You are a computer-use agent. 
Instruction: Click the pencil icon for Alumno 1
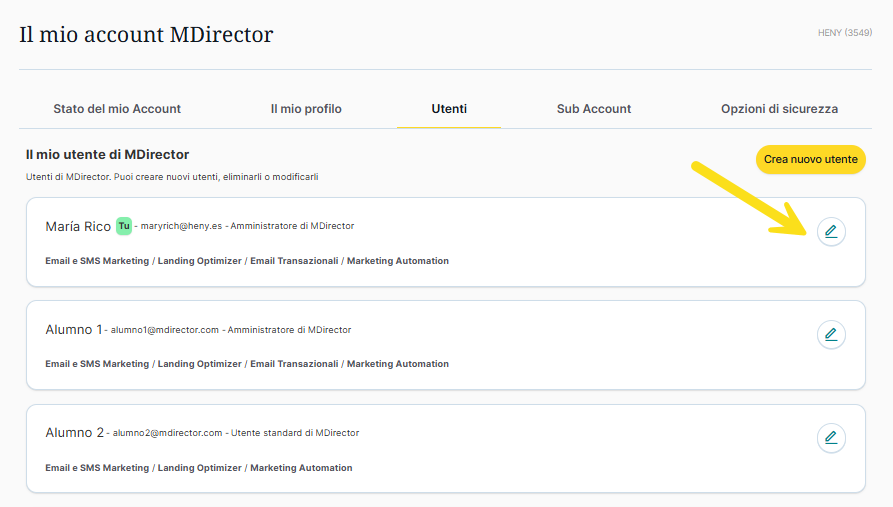[x=831, y=334]
